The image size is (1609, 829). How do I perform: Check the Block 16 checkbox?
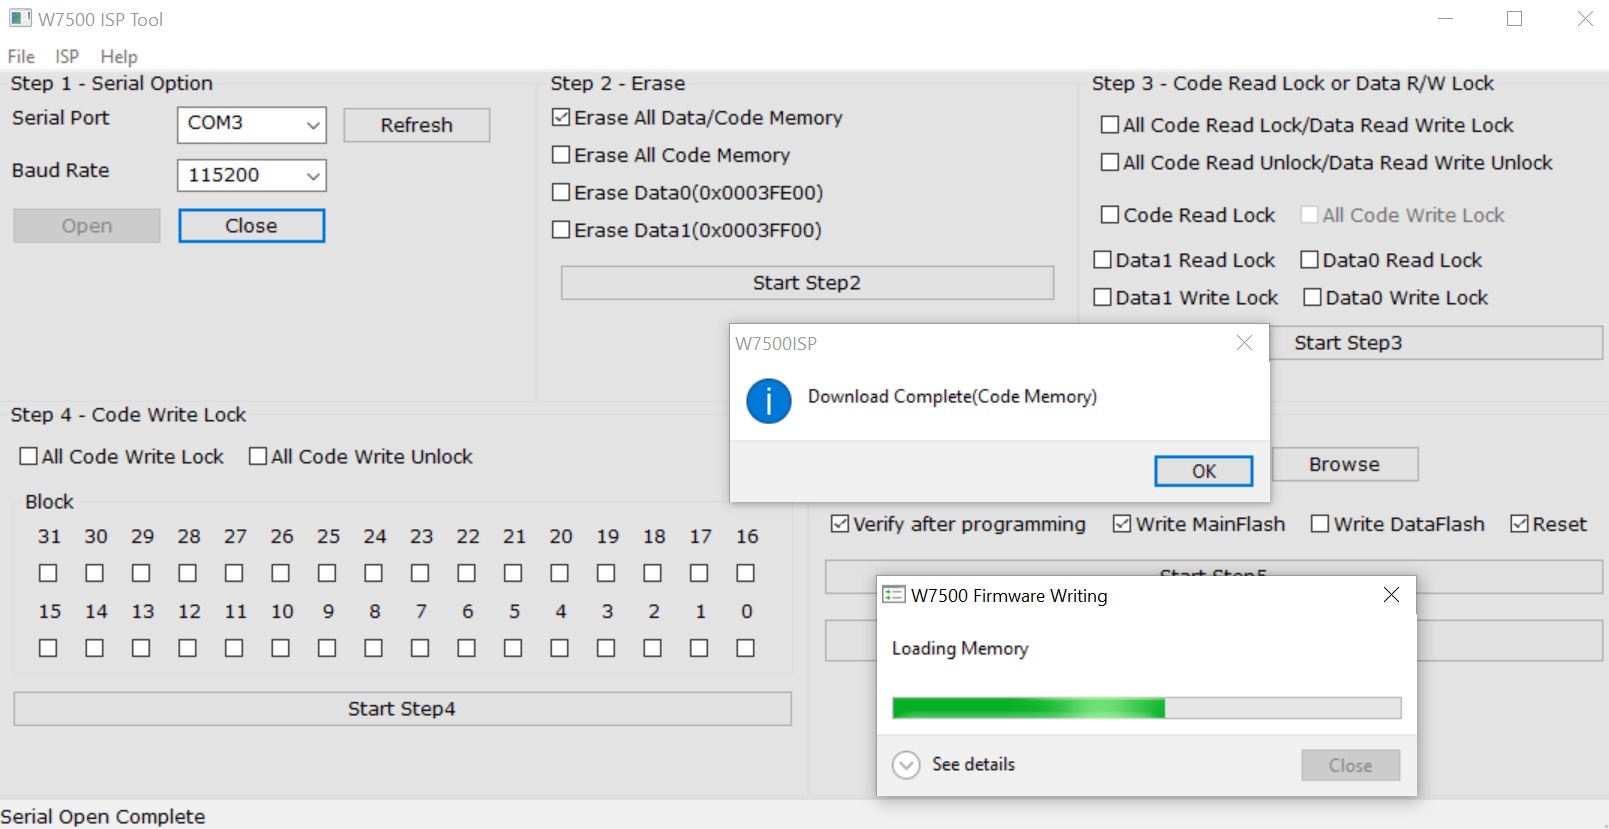(x=745, y=573)
